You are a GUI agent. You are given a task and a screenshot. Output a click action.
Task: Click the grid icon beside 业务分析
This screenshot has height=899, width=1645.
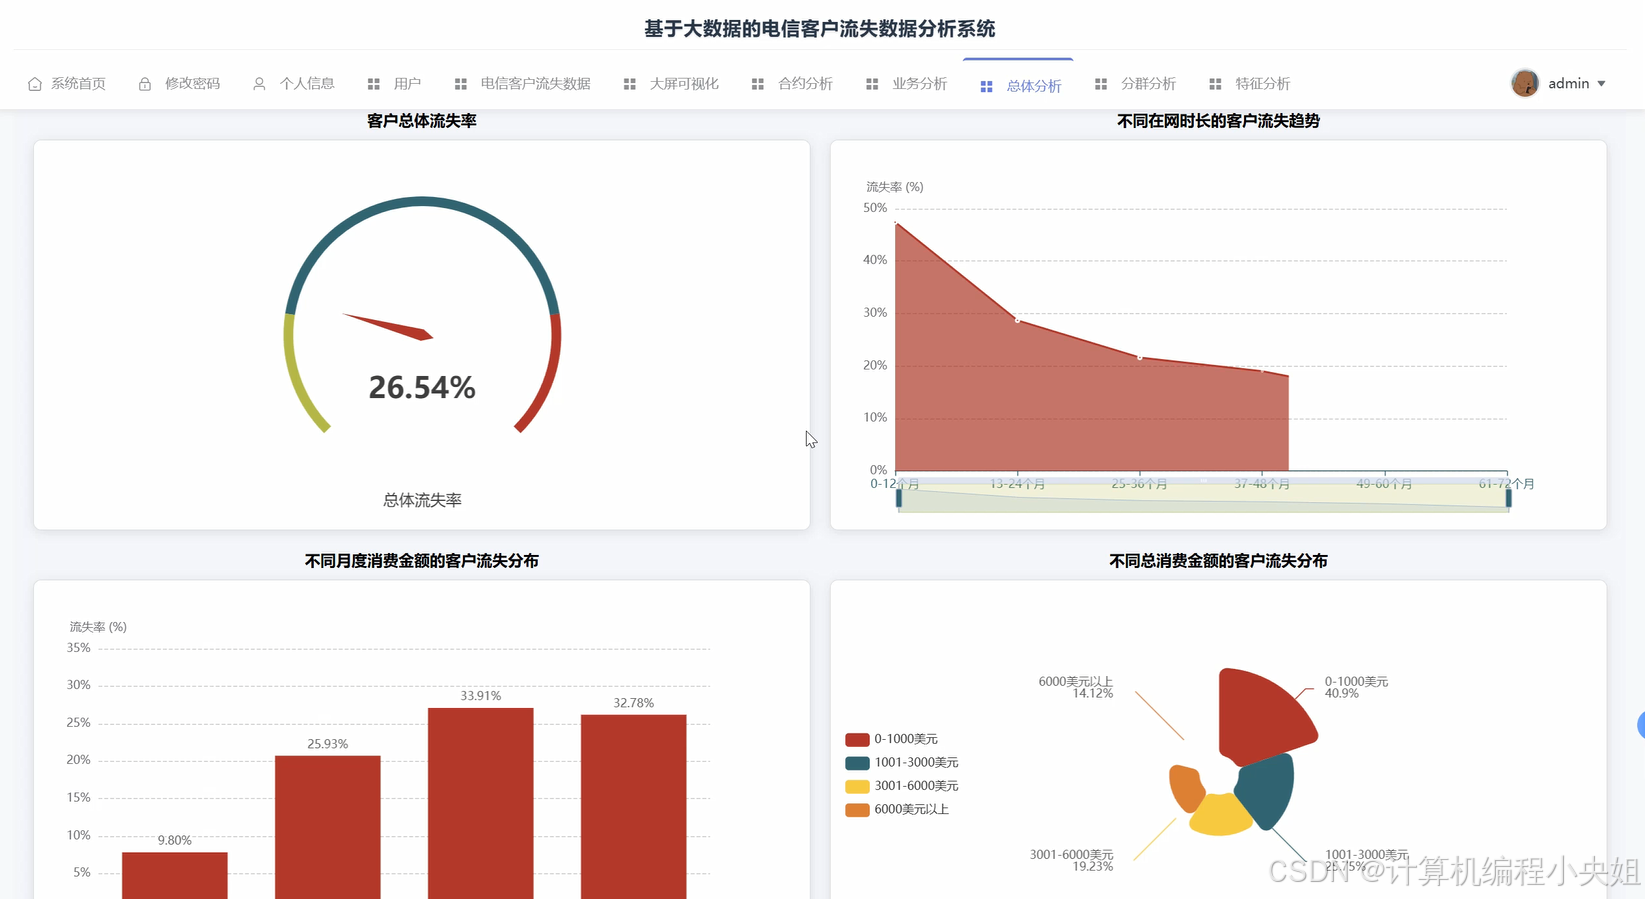click(872, 84)
